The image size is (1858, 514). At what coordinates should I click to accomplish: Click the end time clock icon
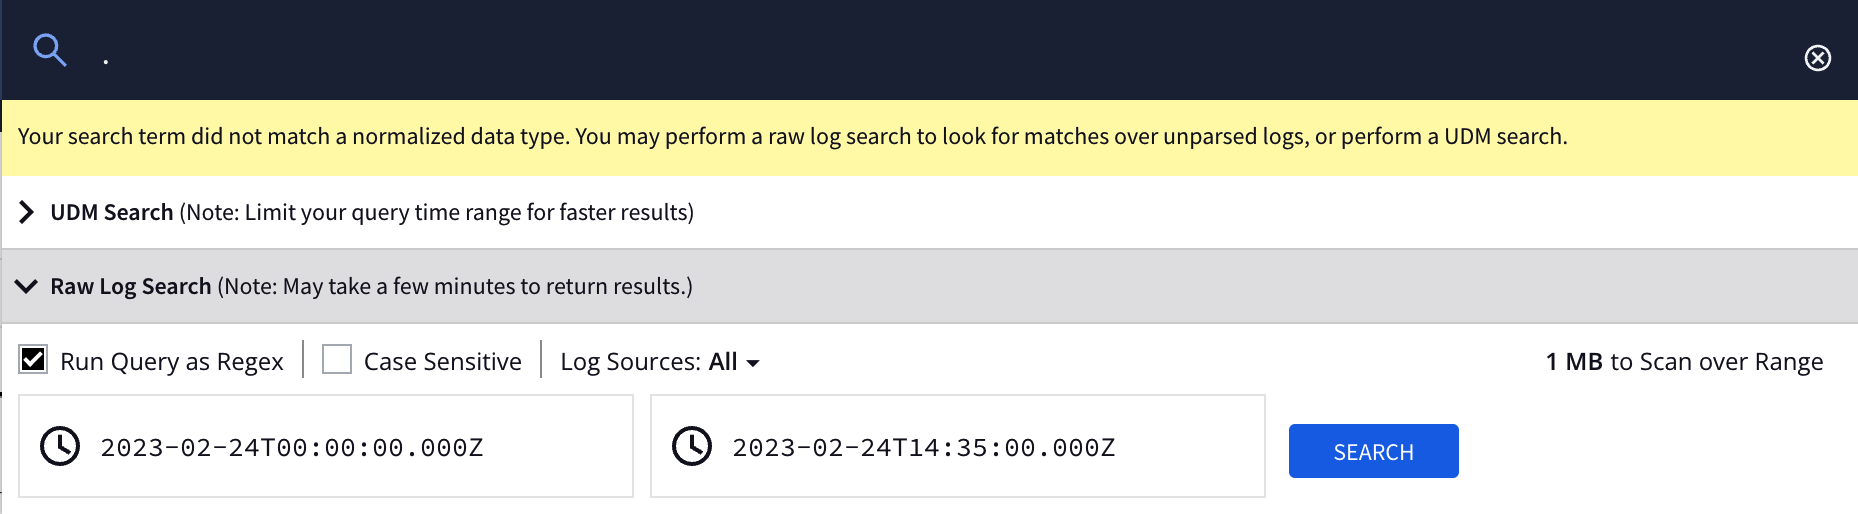pos(692,446)
